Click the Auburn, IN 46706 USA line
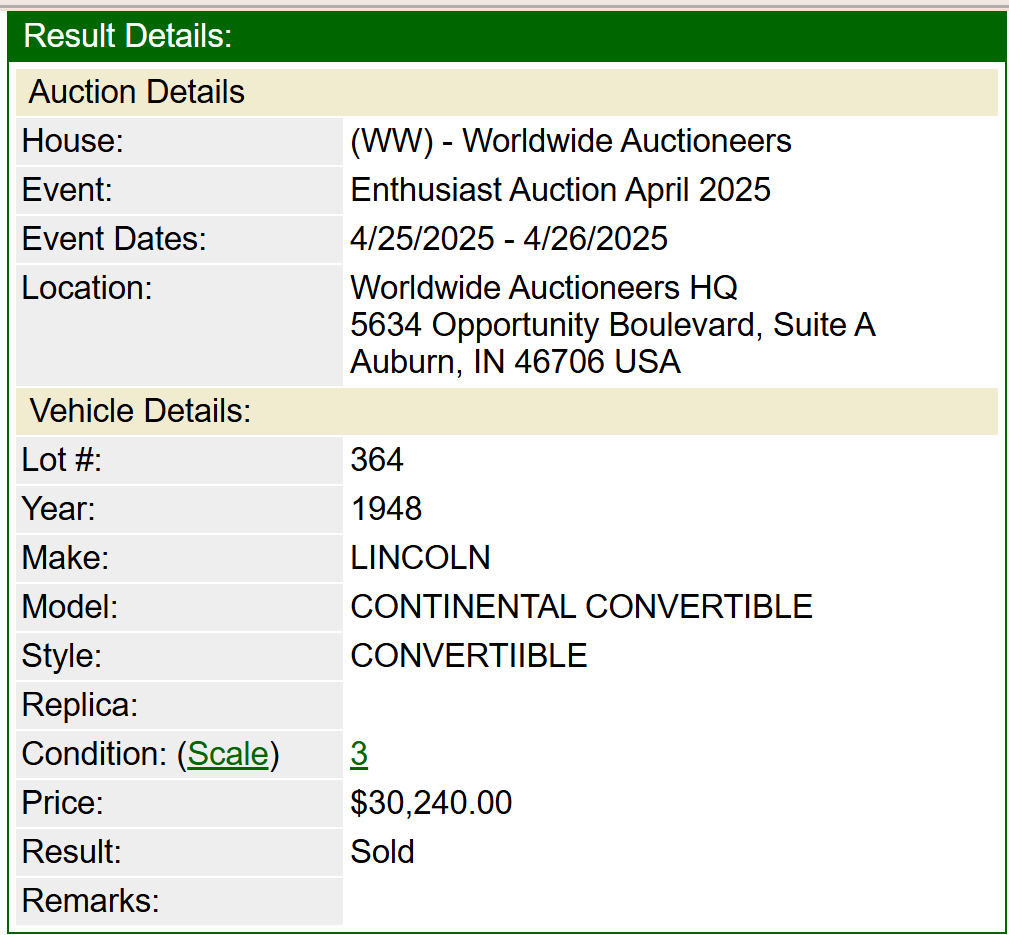Screen dimensions: 1009x935 pos(515,361)
